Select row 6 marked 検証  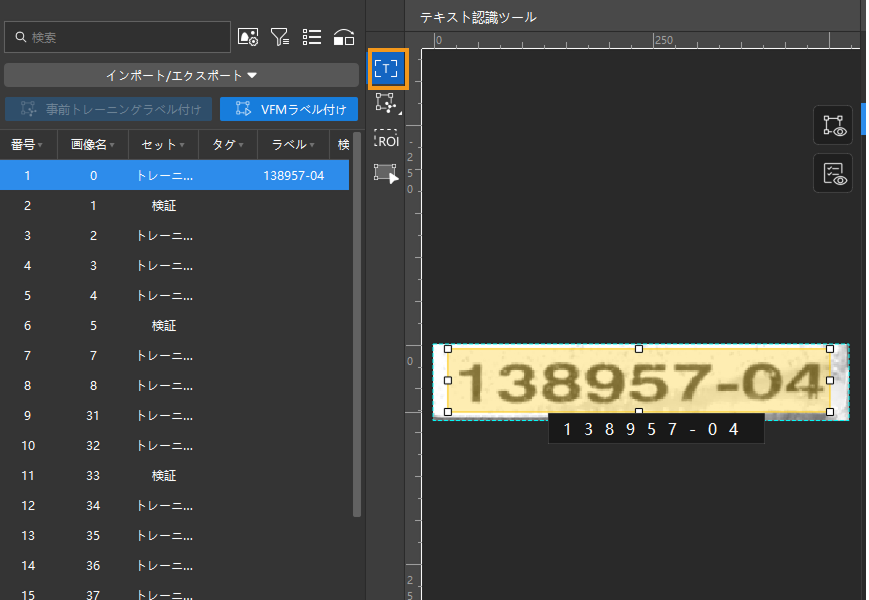[x=164, y=326]
